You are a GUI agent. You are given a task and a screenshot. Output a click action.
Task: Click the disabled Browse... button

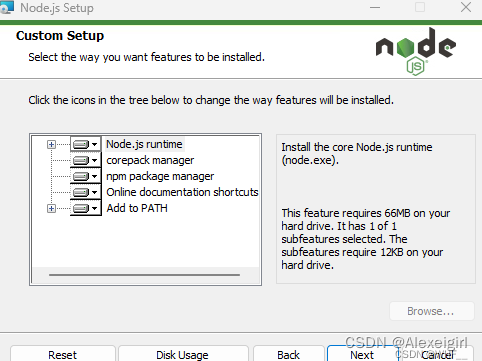tap(432, 311)
